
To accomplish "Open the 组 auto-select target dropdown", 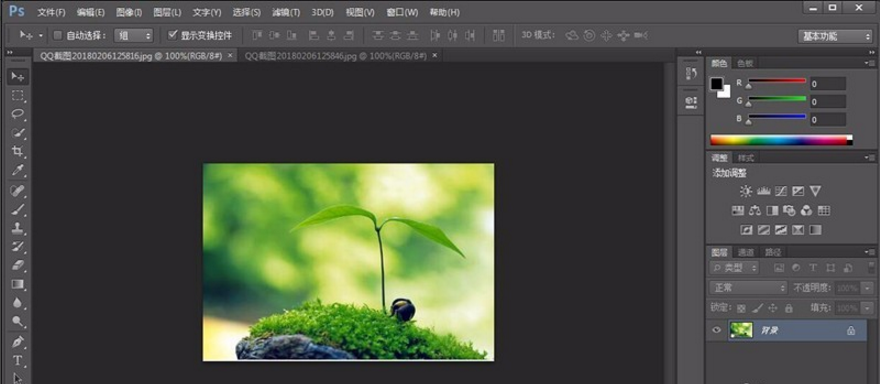I will (134, 35).
